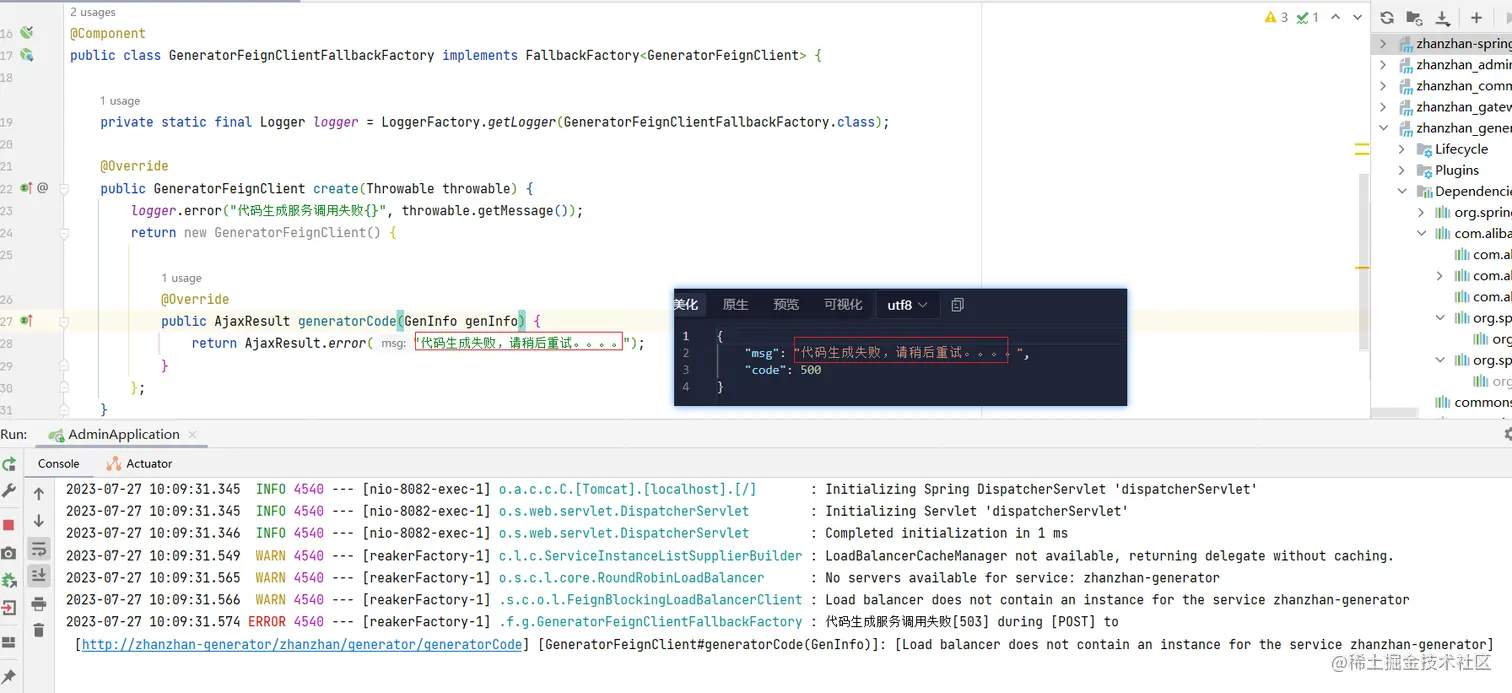
Task: Click the implements gutter icon on line 22
Action: (26, 188)
